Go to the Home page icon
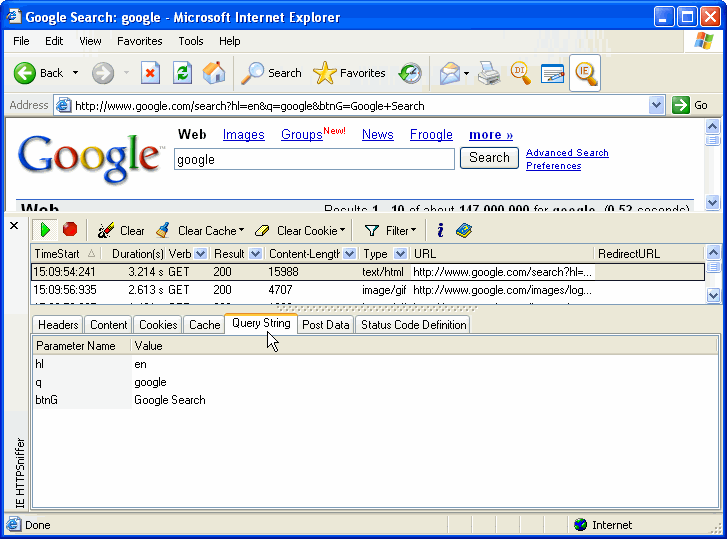Viewport: 727px width, 539px height. tap(214, 73)
